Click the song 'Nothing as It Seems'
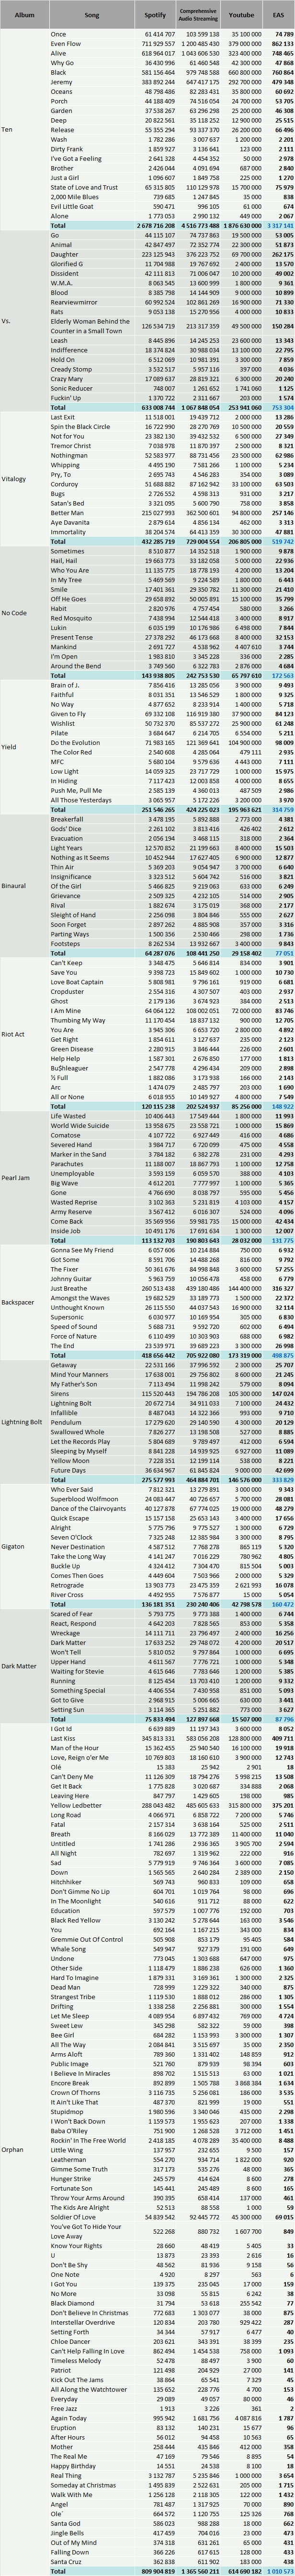 (80, 857)
